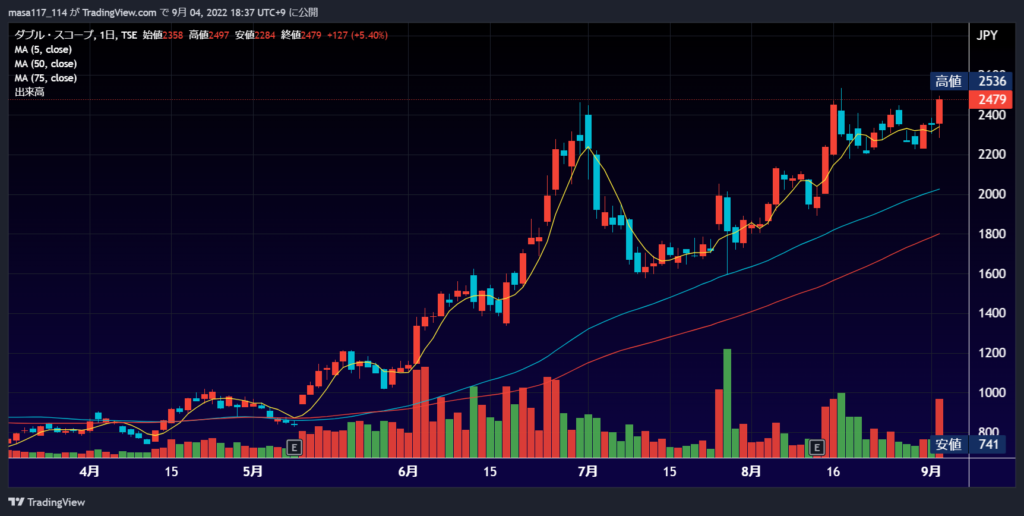The width and height of the screenshot is (1024, 516).
Task: Click the 1400 price axis value
Action: [991, 314]
